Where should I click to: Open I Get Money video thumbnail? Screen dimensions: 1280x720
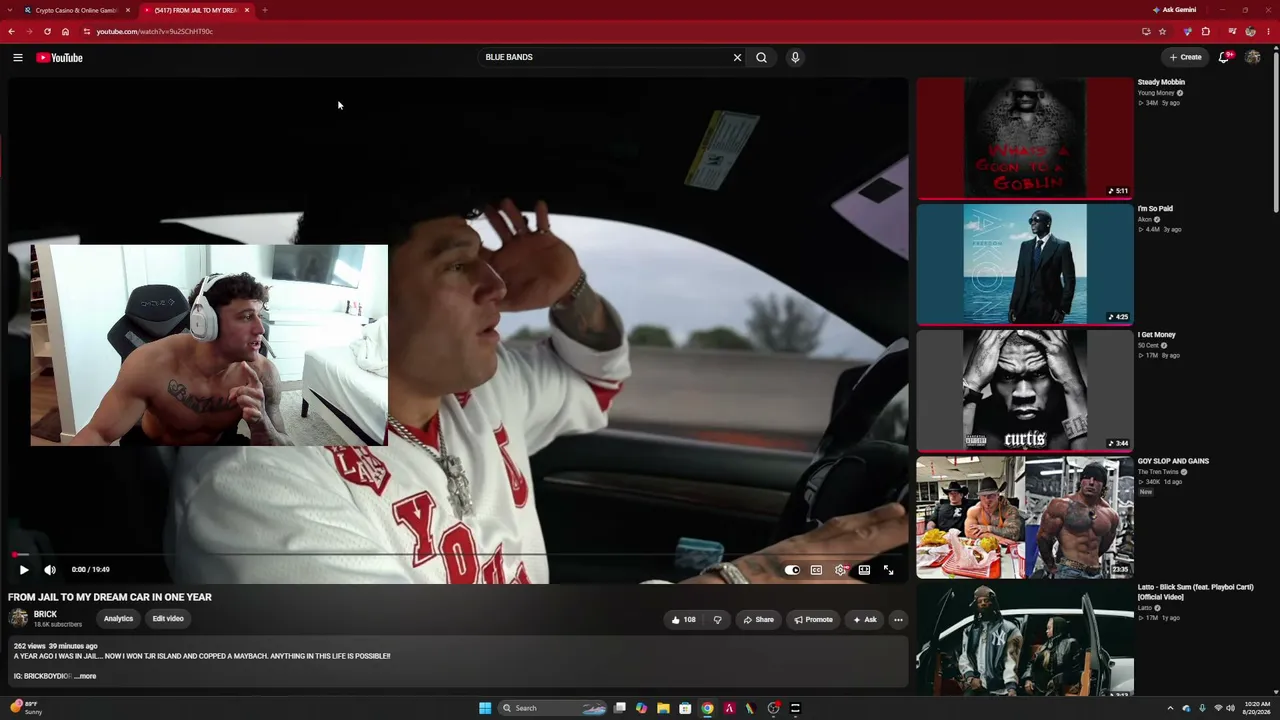(x=1025, y=391)
